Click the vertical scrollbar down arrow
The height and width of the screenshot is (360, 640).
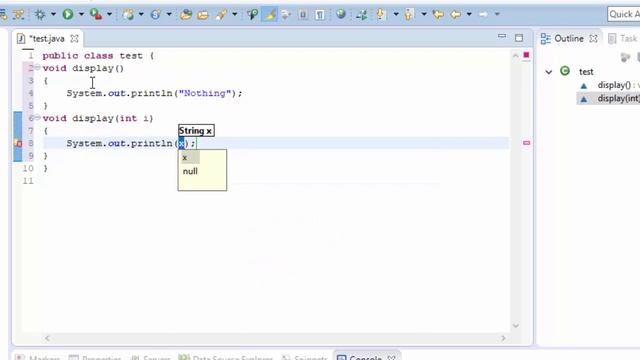point(516,326)
